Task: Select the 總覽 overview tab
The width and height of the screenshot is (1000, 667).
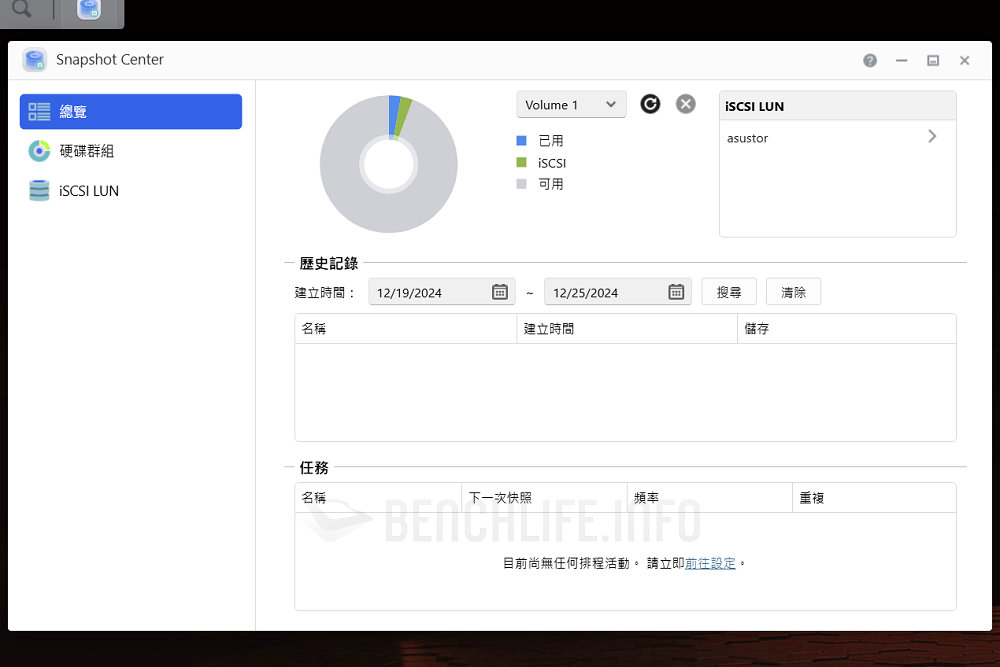Action: click(131, 112)
